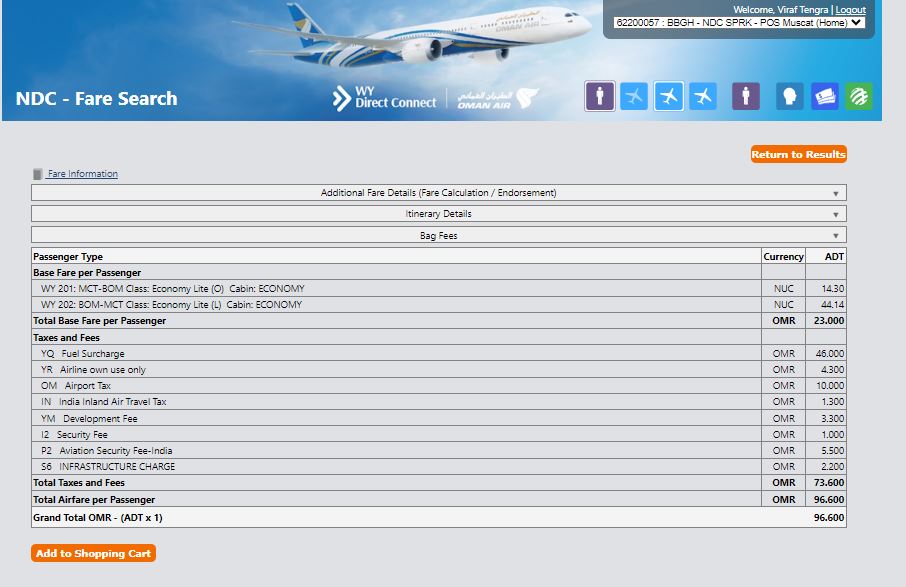Open the Fare Information link
Viewport: 906px width, 587px height.
80,172
